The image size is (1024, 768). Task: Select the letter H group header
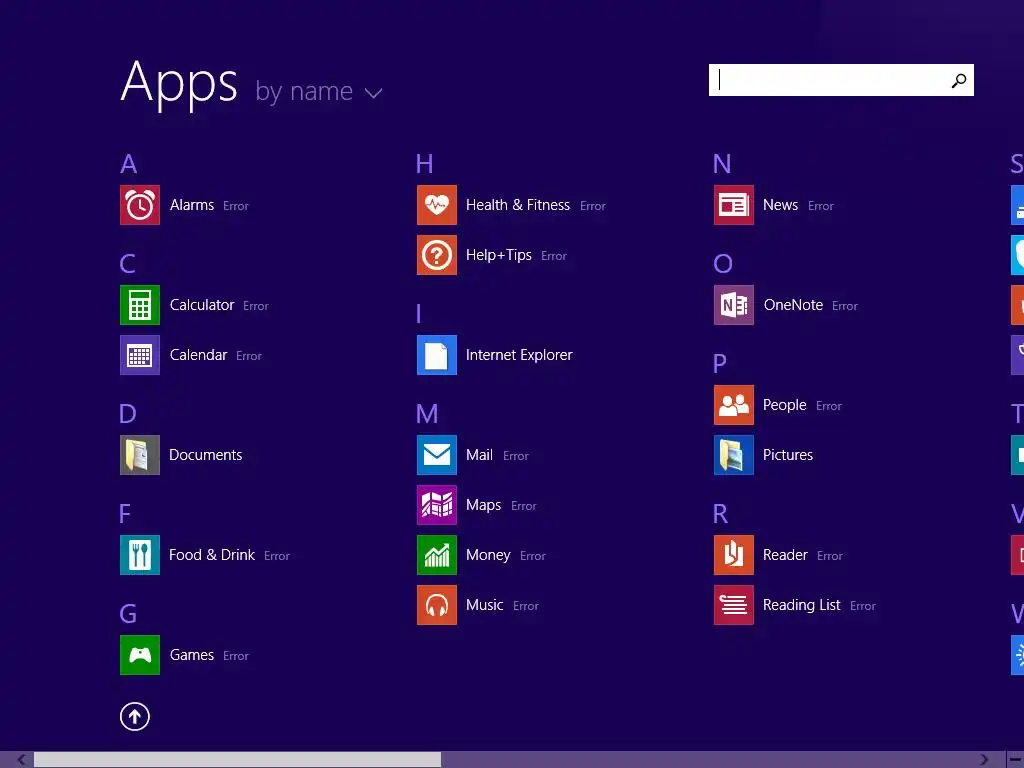pos(424,164)
